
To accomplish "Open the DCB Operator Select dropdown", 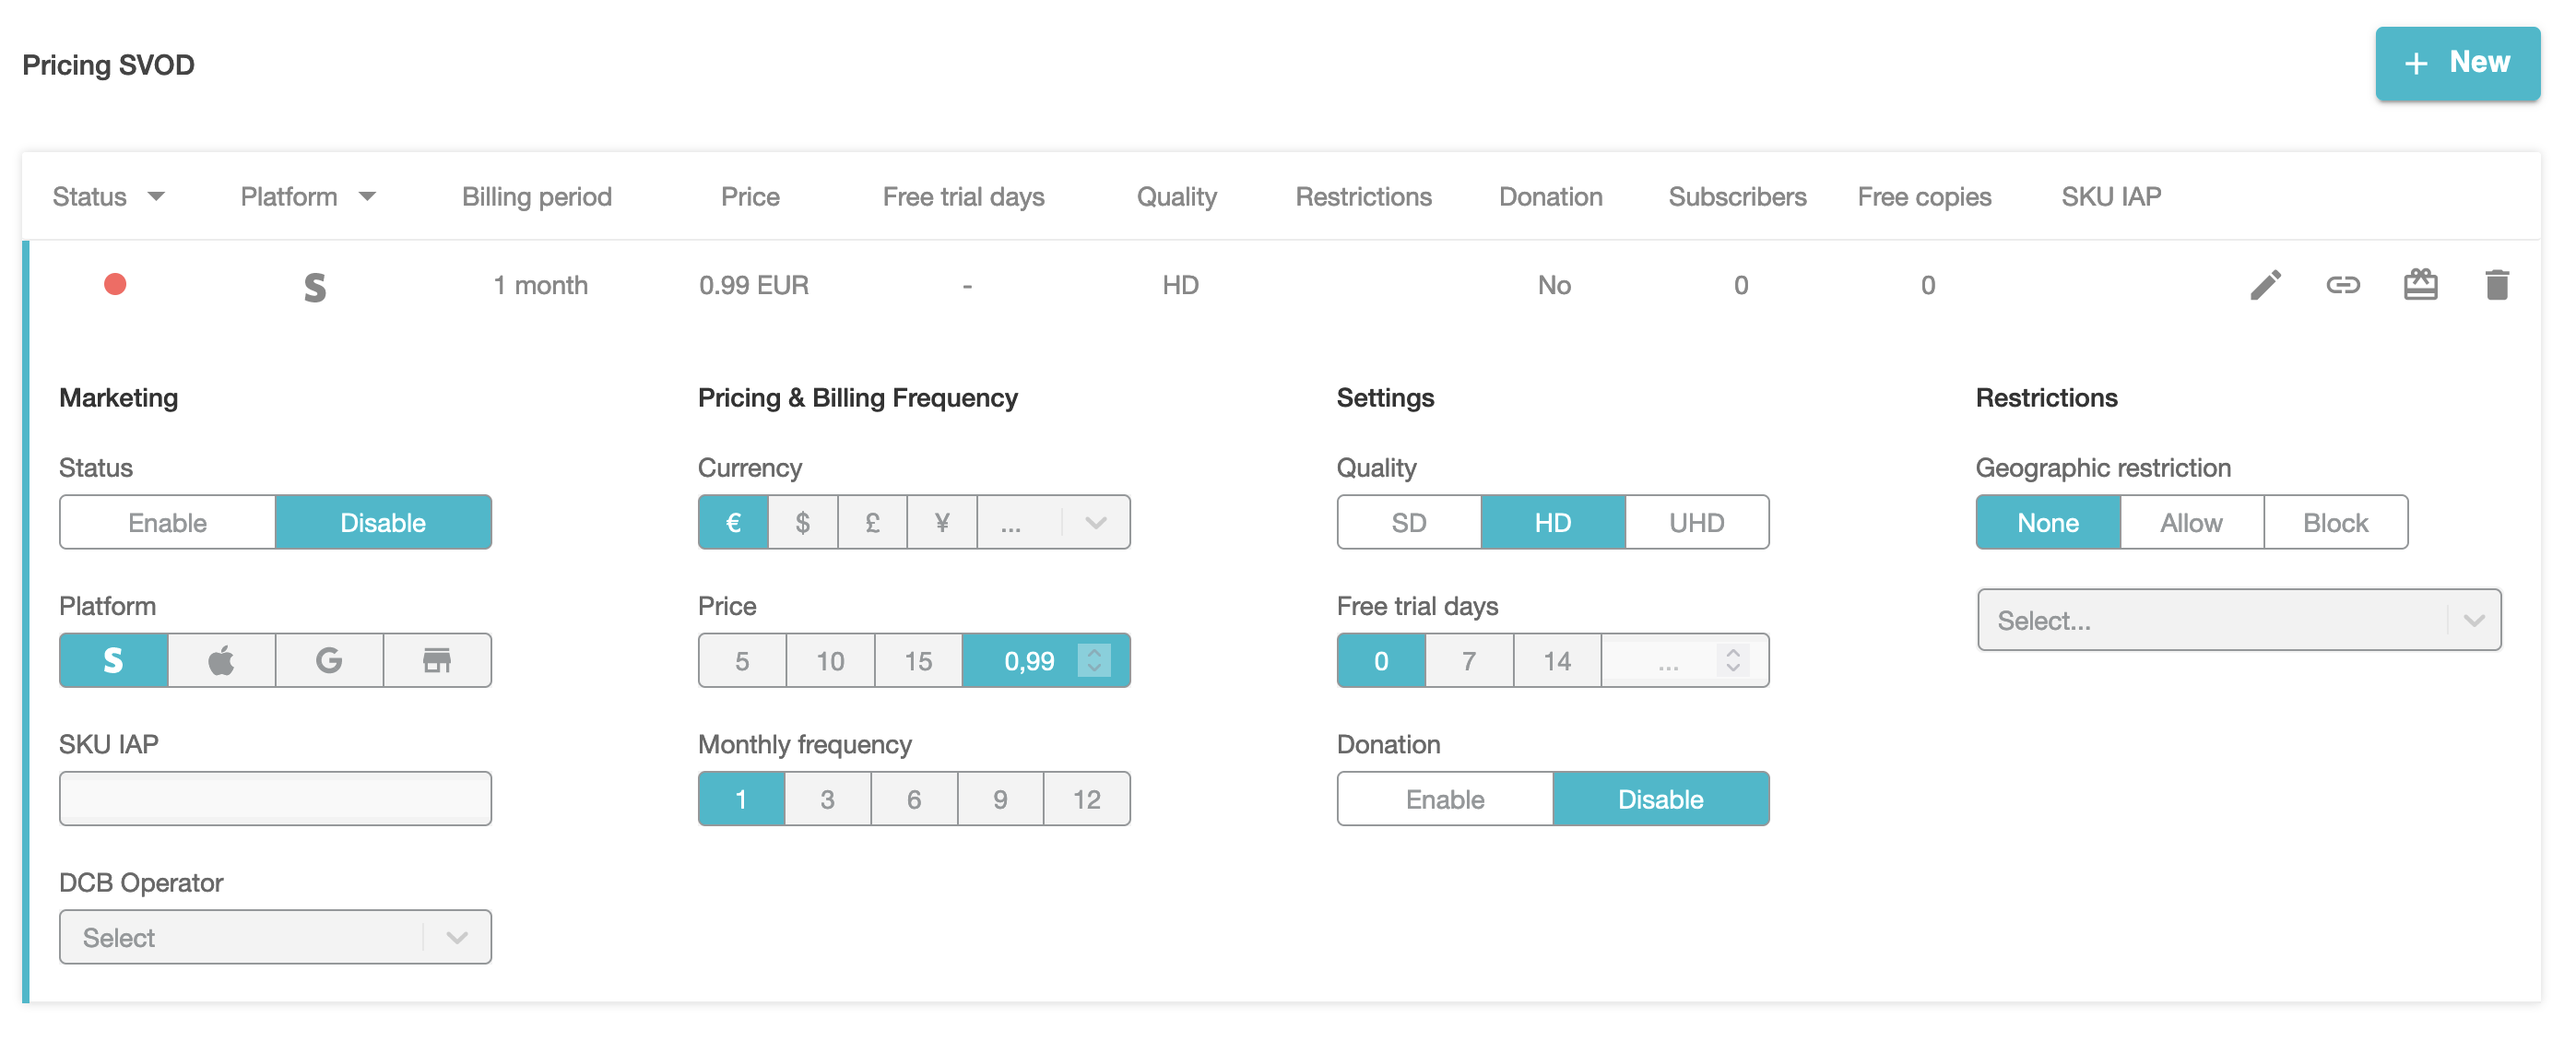I will click(275, 937).
